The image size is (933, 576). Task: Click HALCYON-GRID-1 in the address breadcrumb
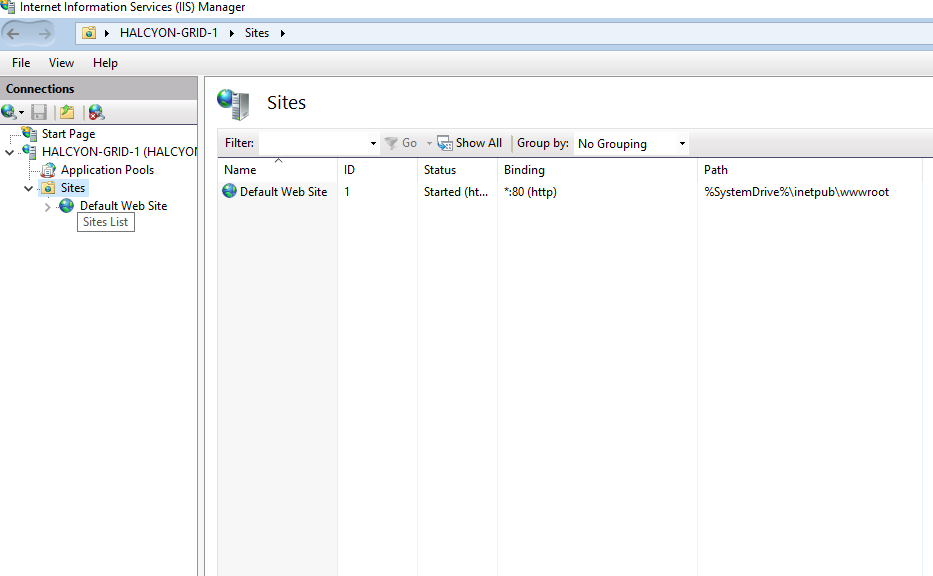point(169,33)
